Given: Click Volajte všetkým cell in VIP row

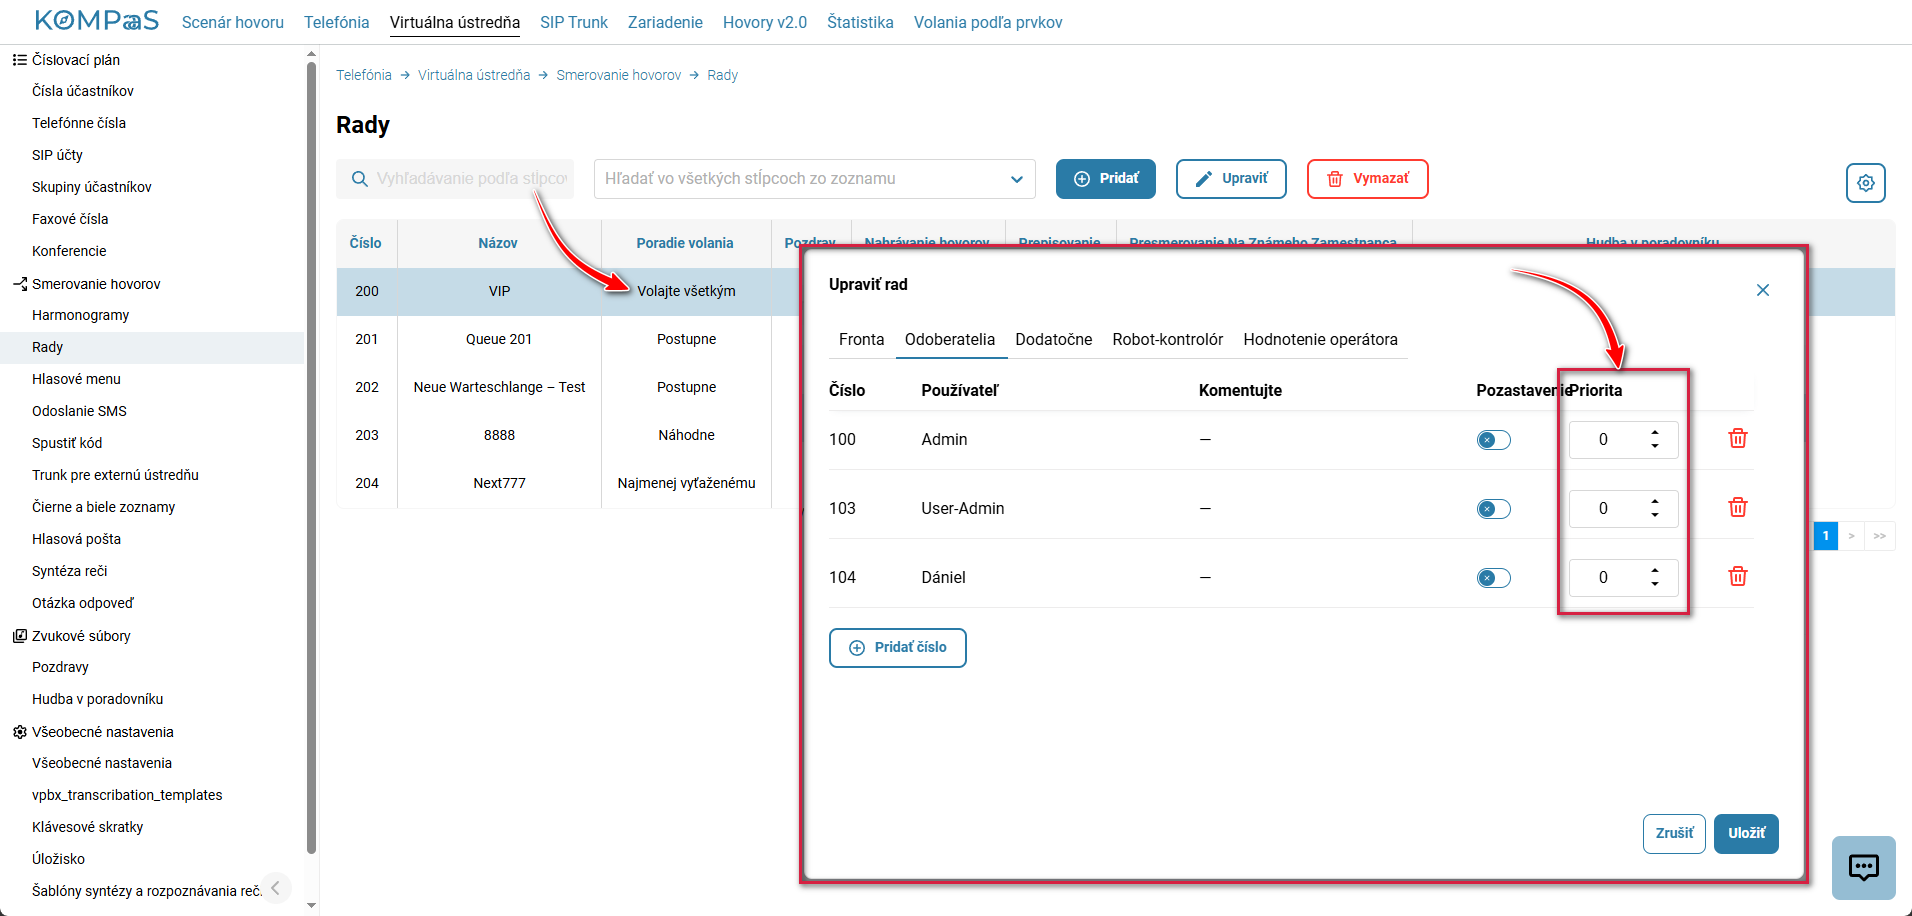Looking at the screenshot, I should pyautogui.click(x=686, y=291).
